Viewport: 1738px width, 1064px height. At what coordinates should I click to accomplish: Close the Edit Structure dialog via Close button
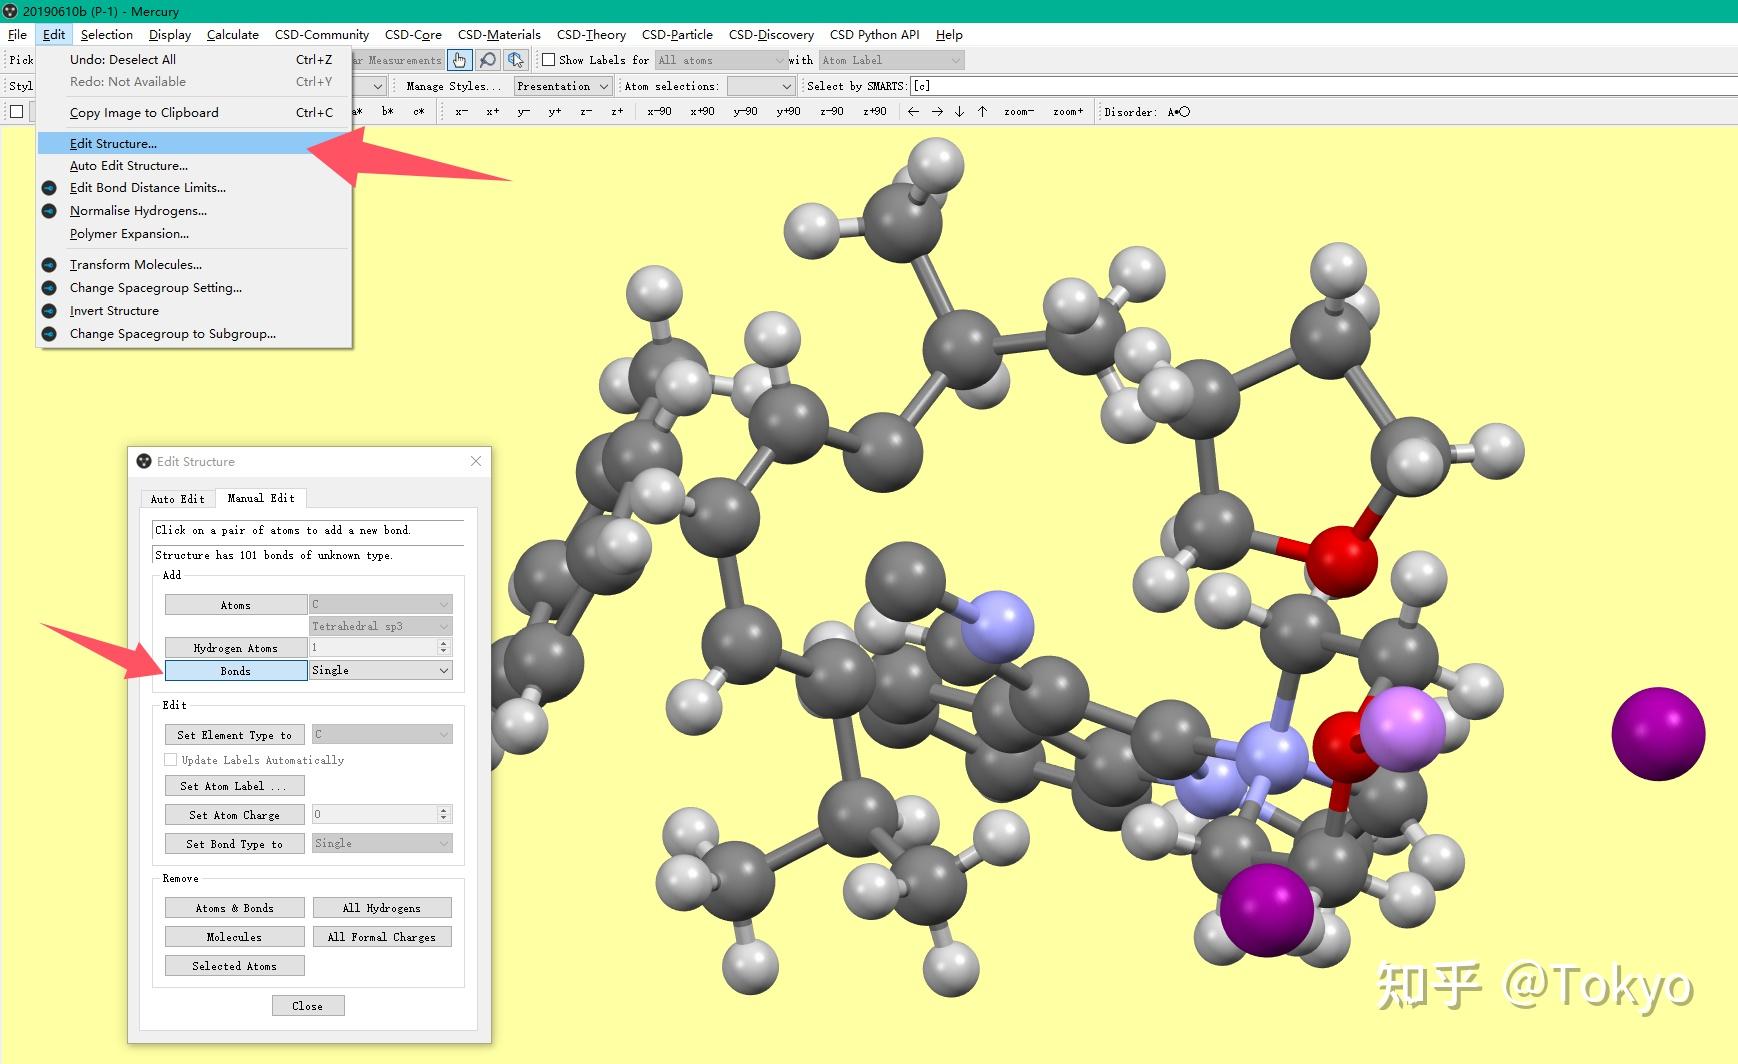(x=308, y=1006)
